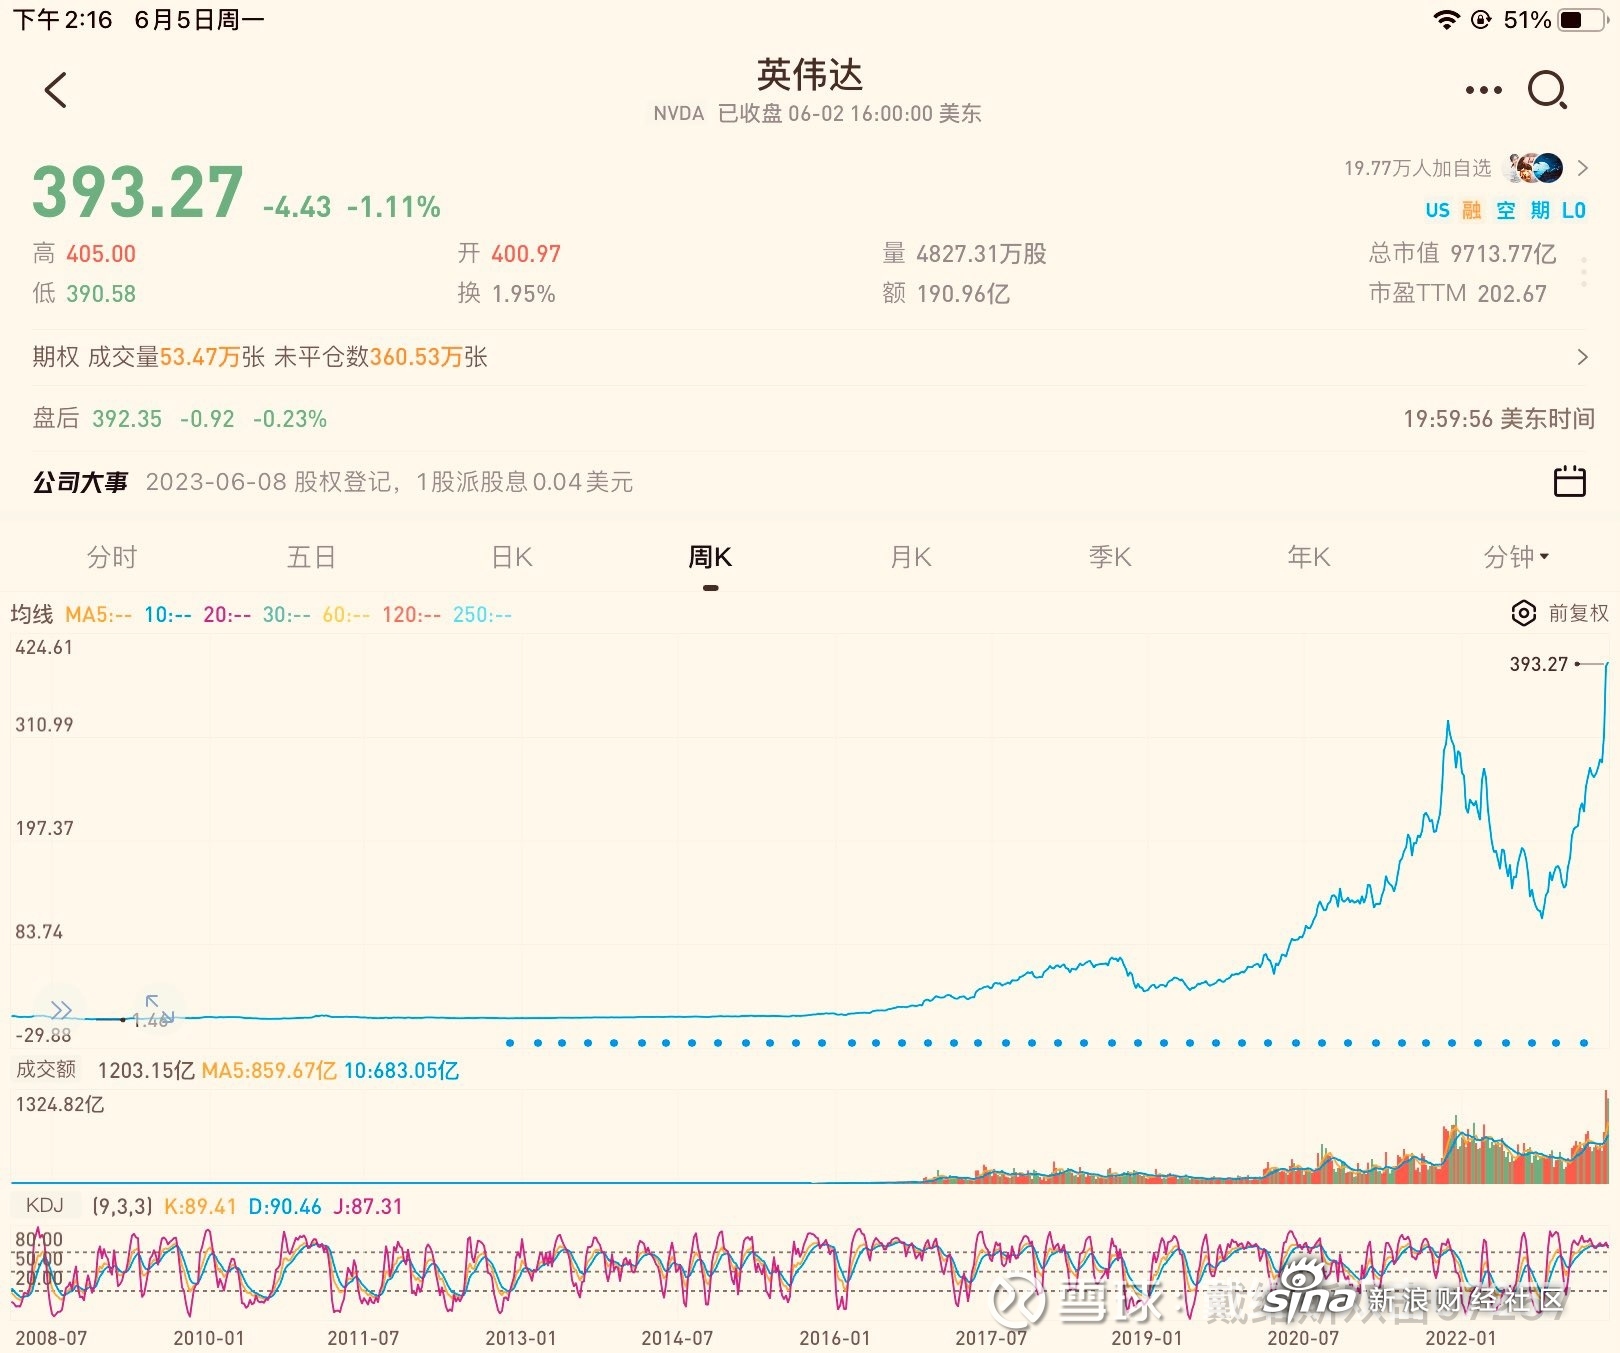
Task: Tap the double-arrow scroll chart icon
Action: (61, 1009)
